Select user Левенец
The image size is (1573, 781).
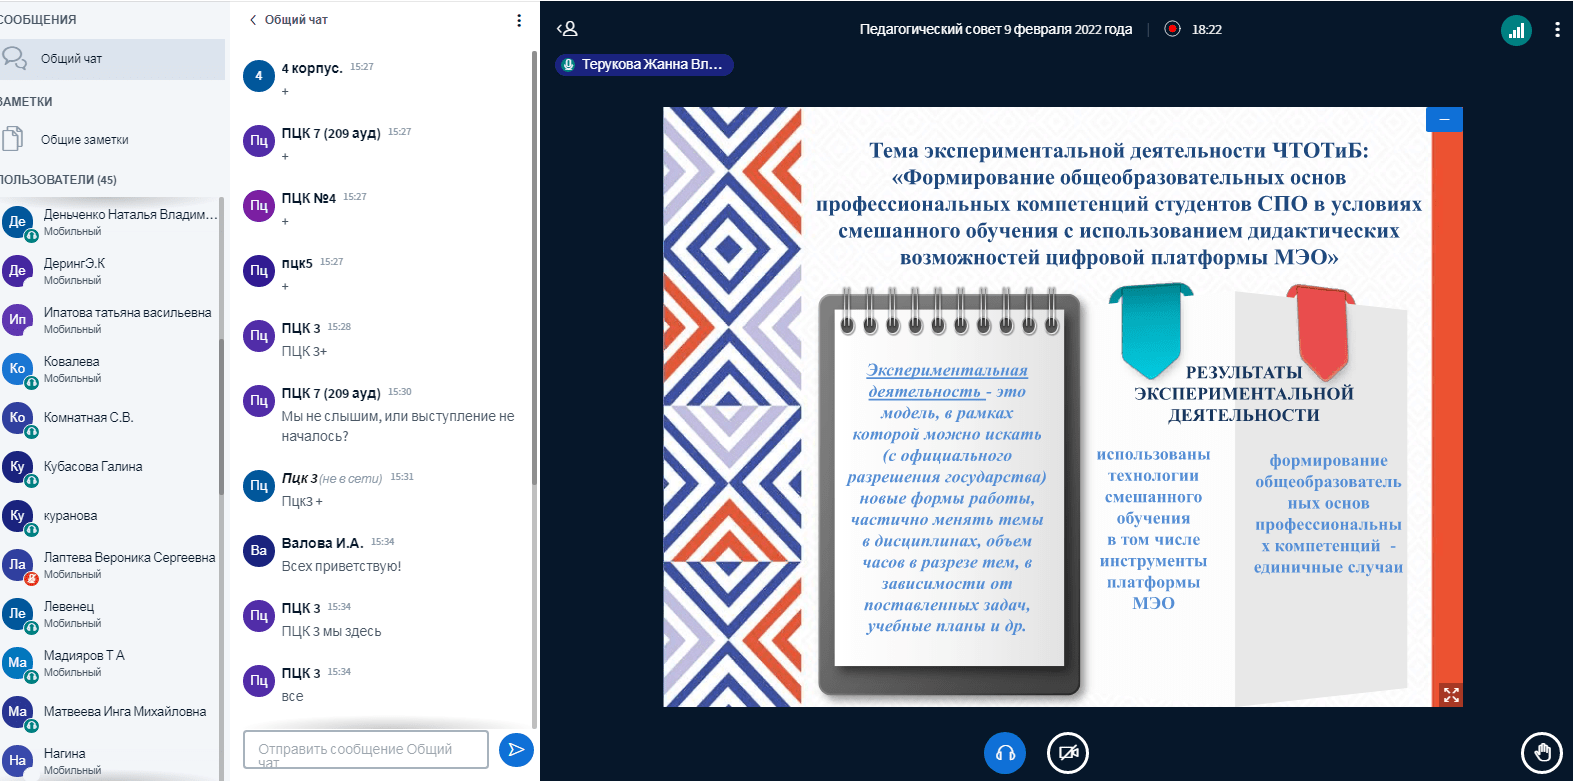click(110, 614)
